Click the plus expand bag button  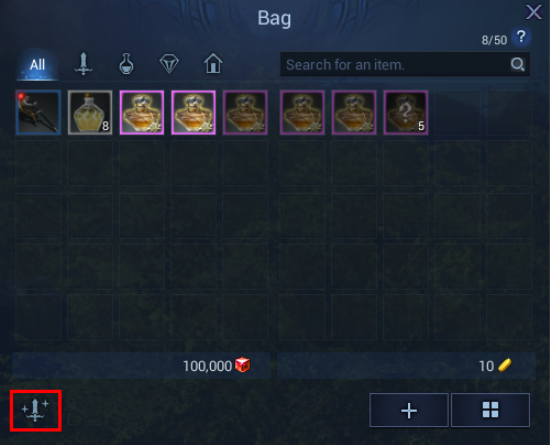[x=409, y=410]
